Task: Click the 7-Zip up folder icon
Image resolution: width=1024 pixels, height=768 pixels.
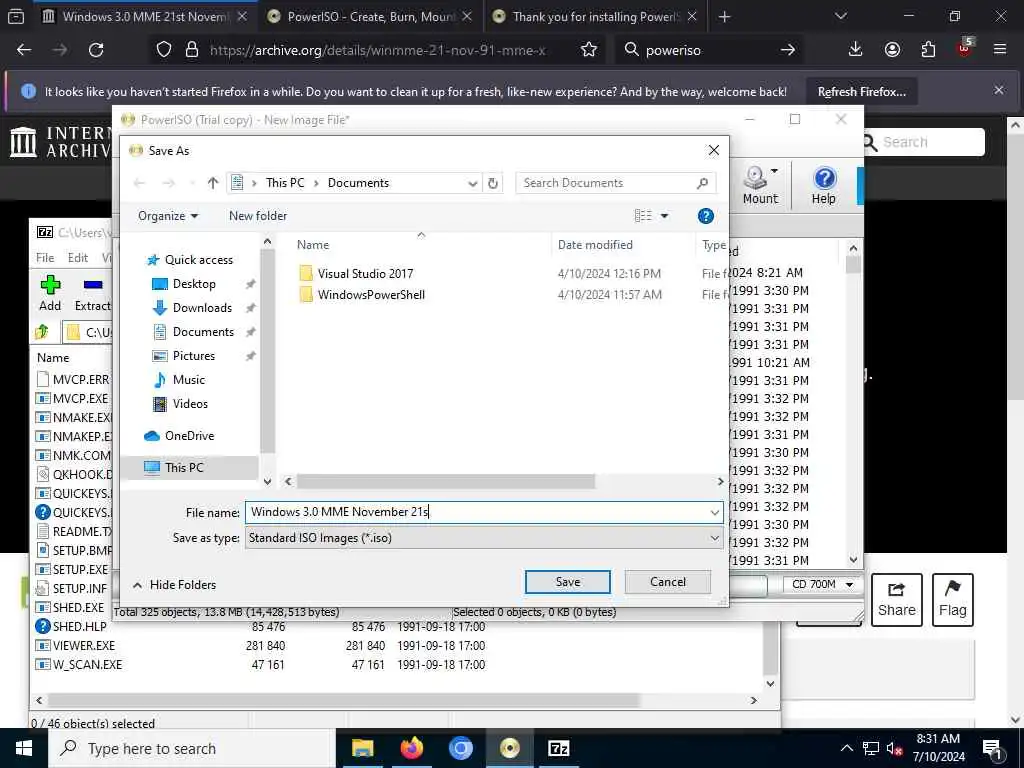Action: click(x=42, y=332)
